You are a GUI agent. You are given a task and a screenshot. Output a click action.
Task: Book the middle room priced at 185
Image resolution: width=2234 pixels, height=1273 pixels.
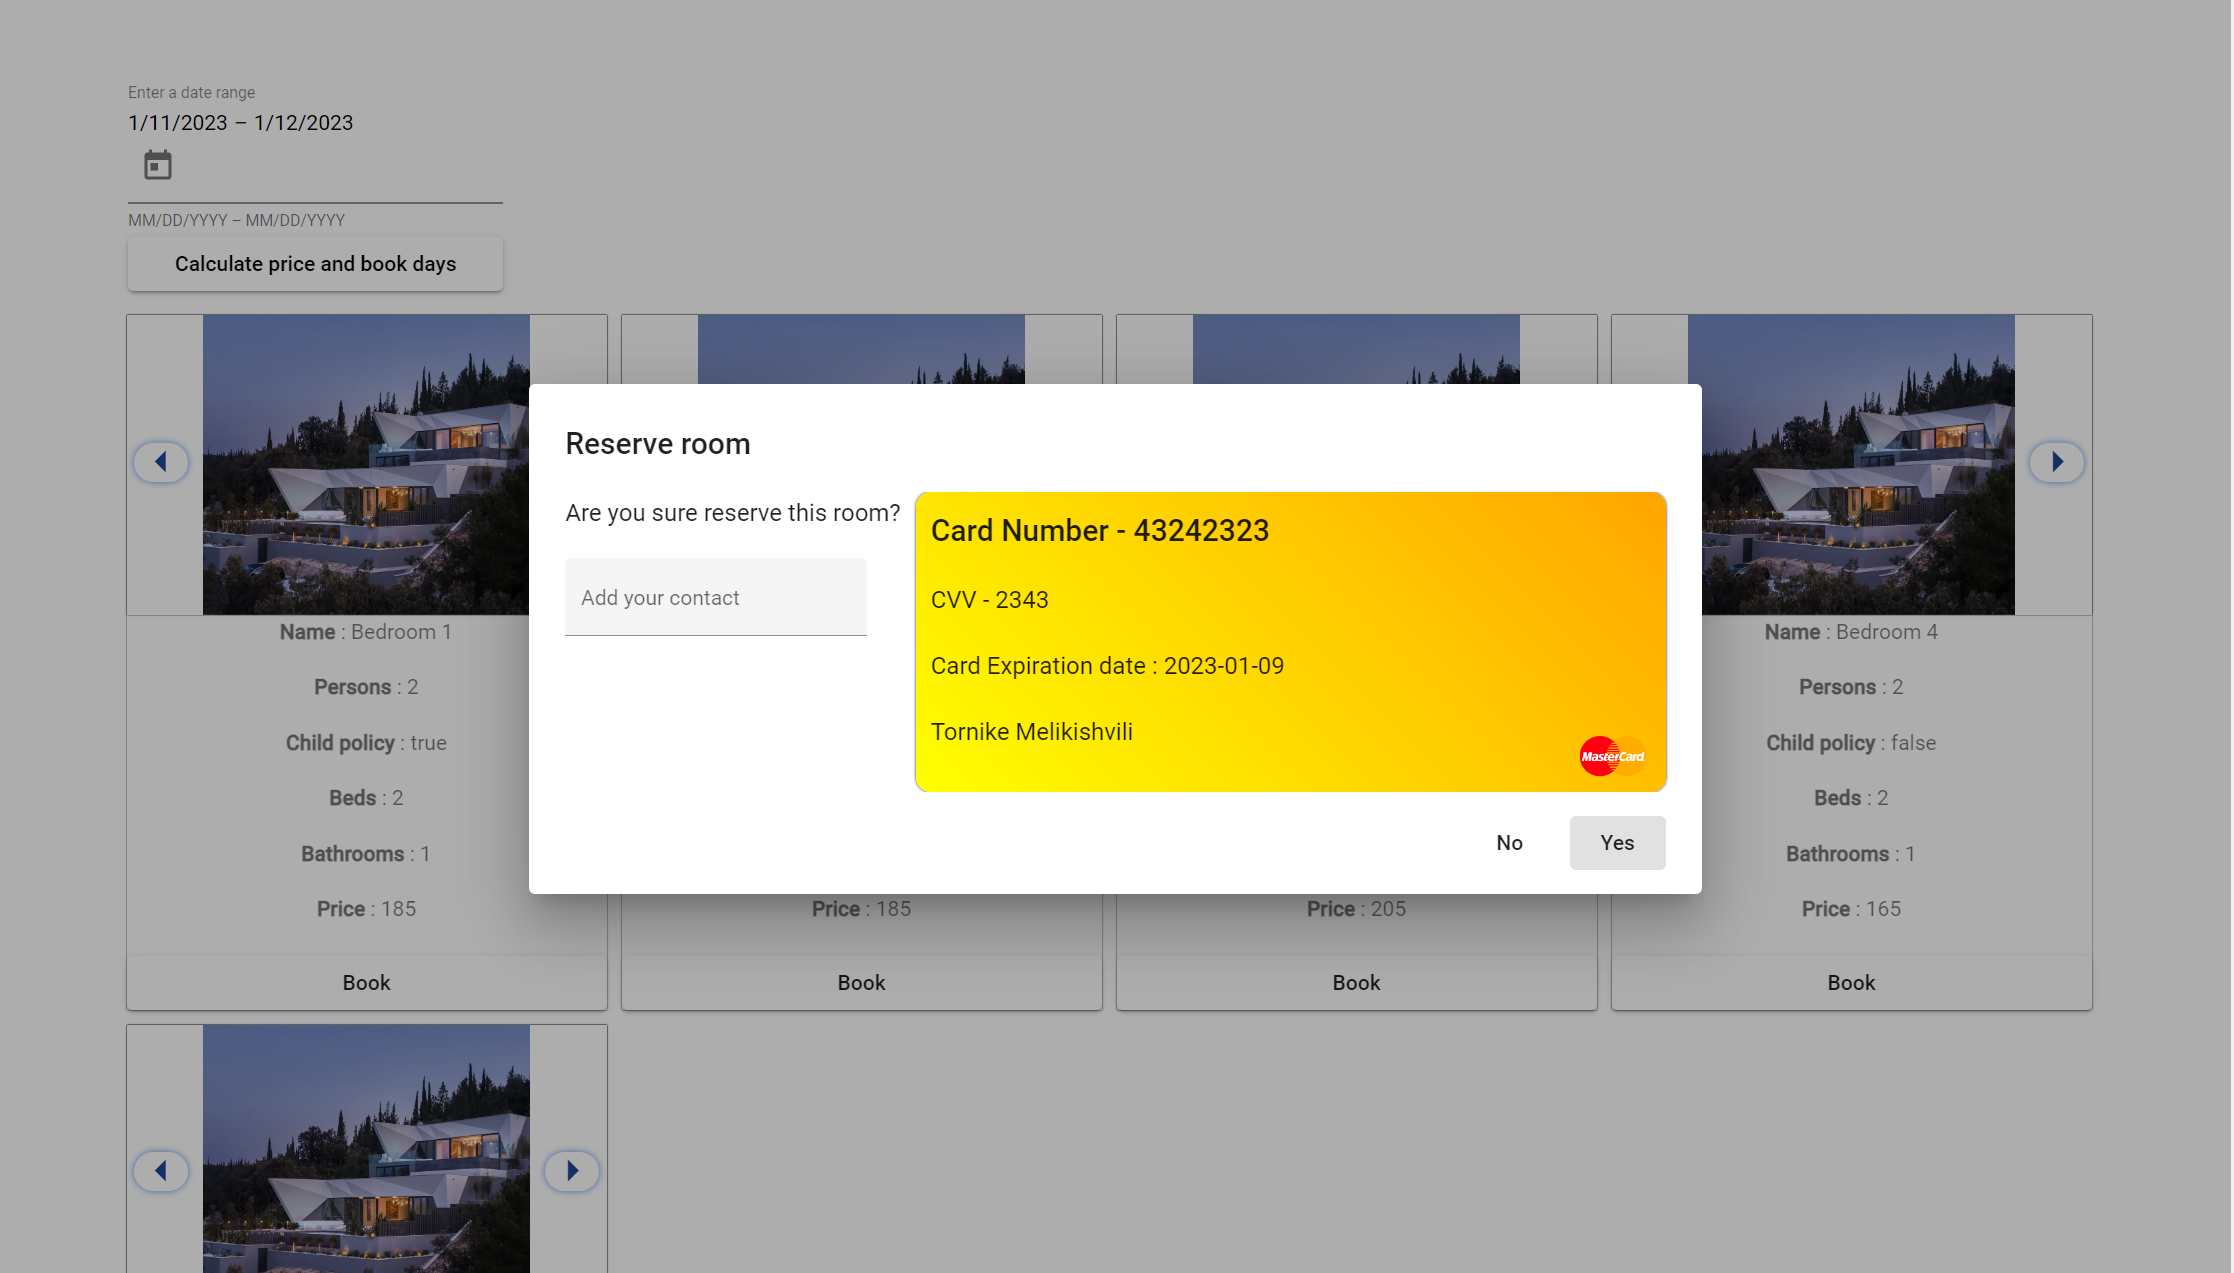pos(861,982)
